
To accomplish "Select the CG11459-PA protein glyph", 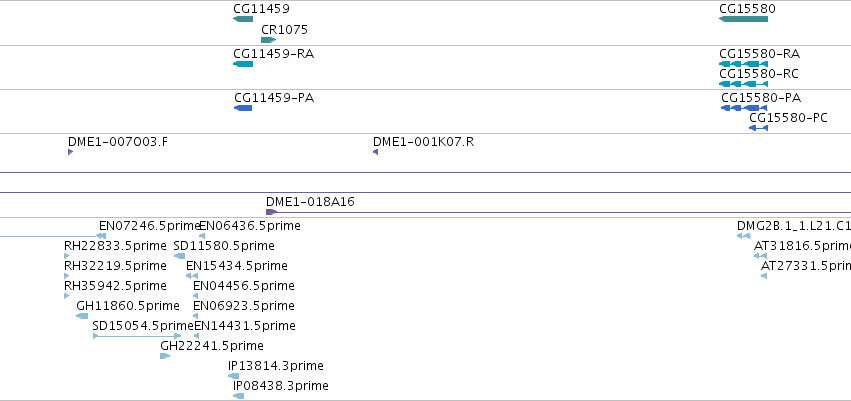I will 243,108.
